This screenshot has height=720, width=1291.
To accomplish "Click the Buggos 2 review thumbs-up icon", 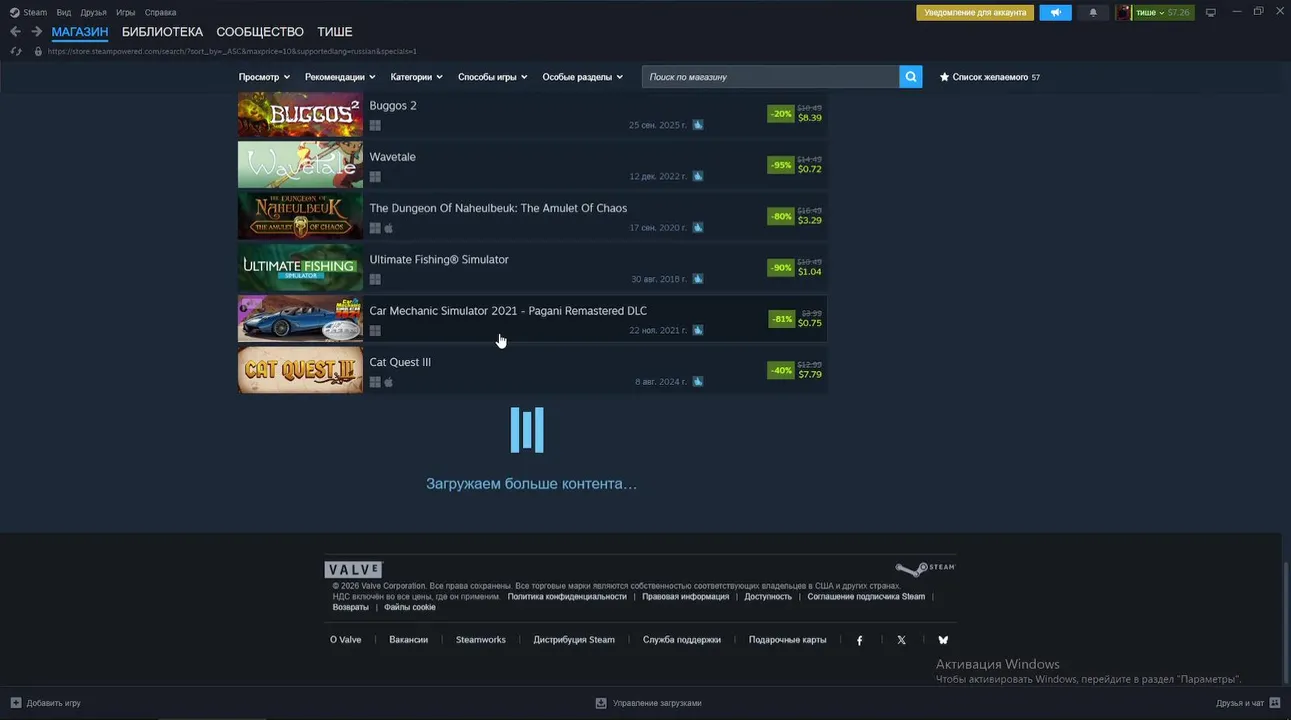I will 698,125.
